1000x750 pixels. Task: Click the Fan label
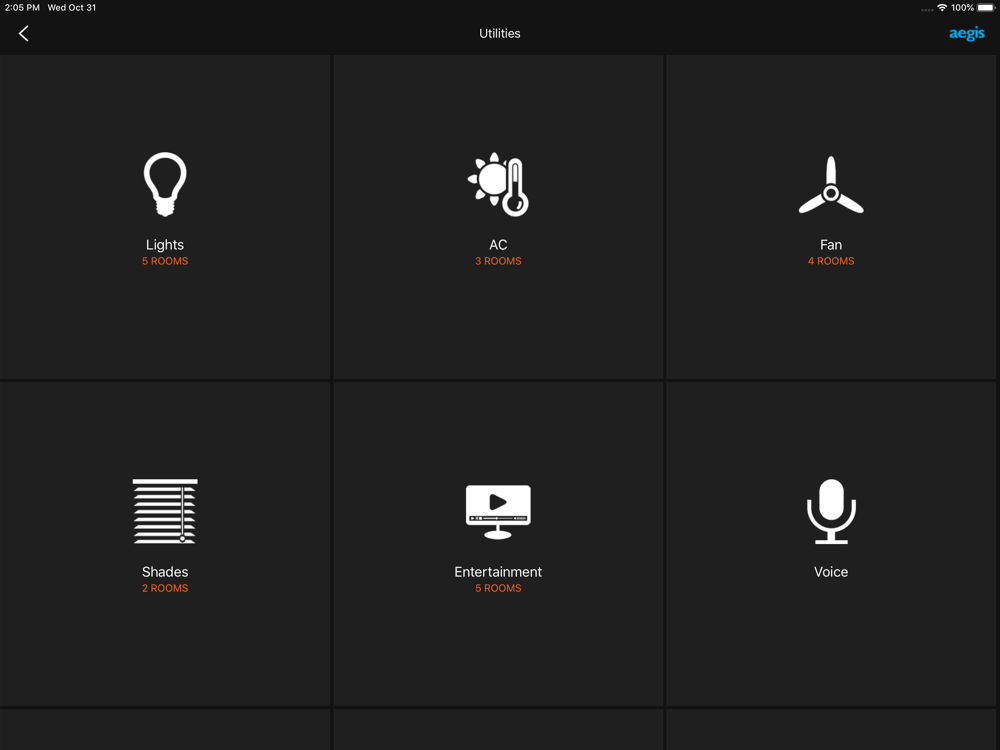pos(831,245)
